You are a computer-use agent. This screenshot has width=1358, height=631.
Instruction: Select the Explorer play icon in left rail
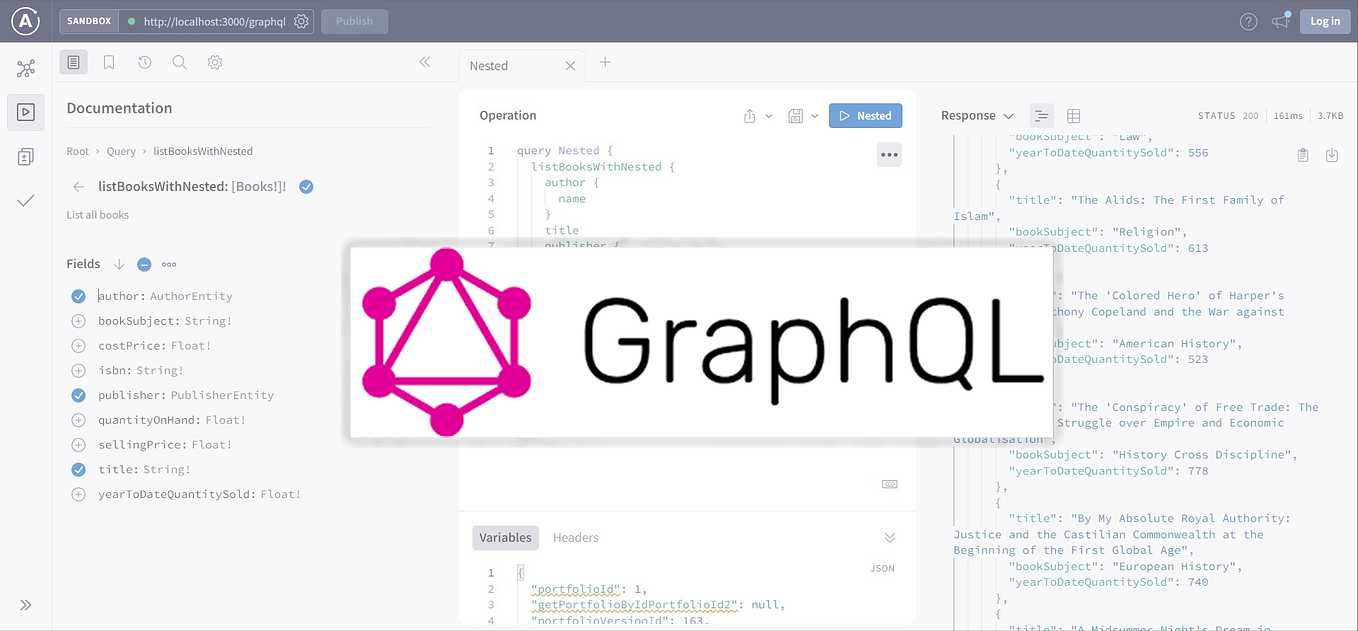(26, 112)
